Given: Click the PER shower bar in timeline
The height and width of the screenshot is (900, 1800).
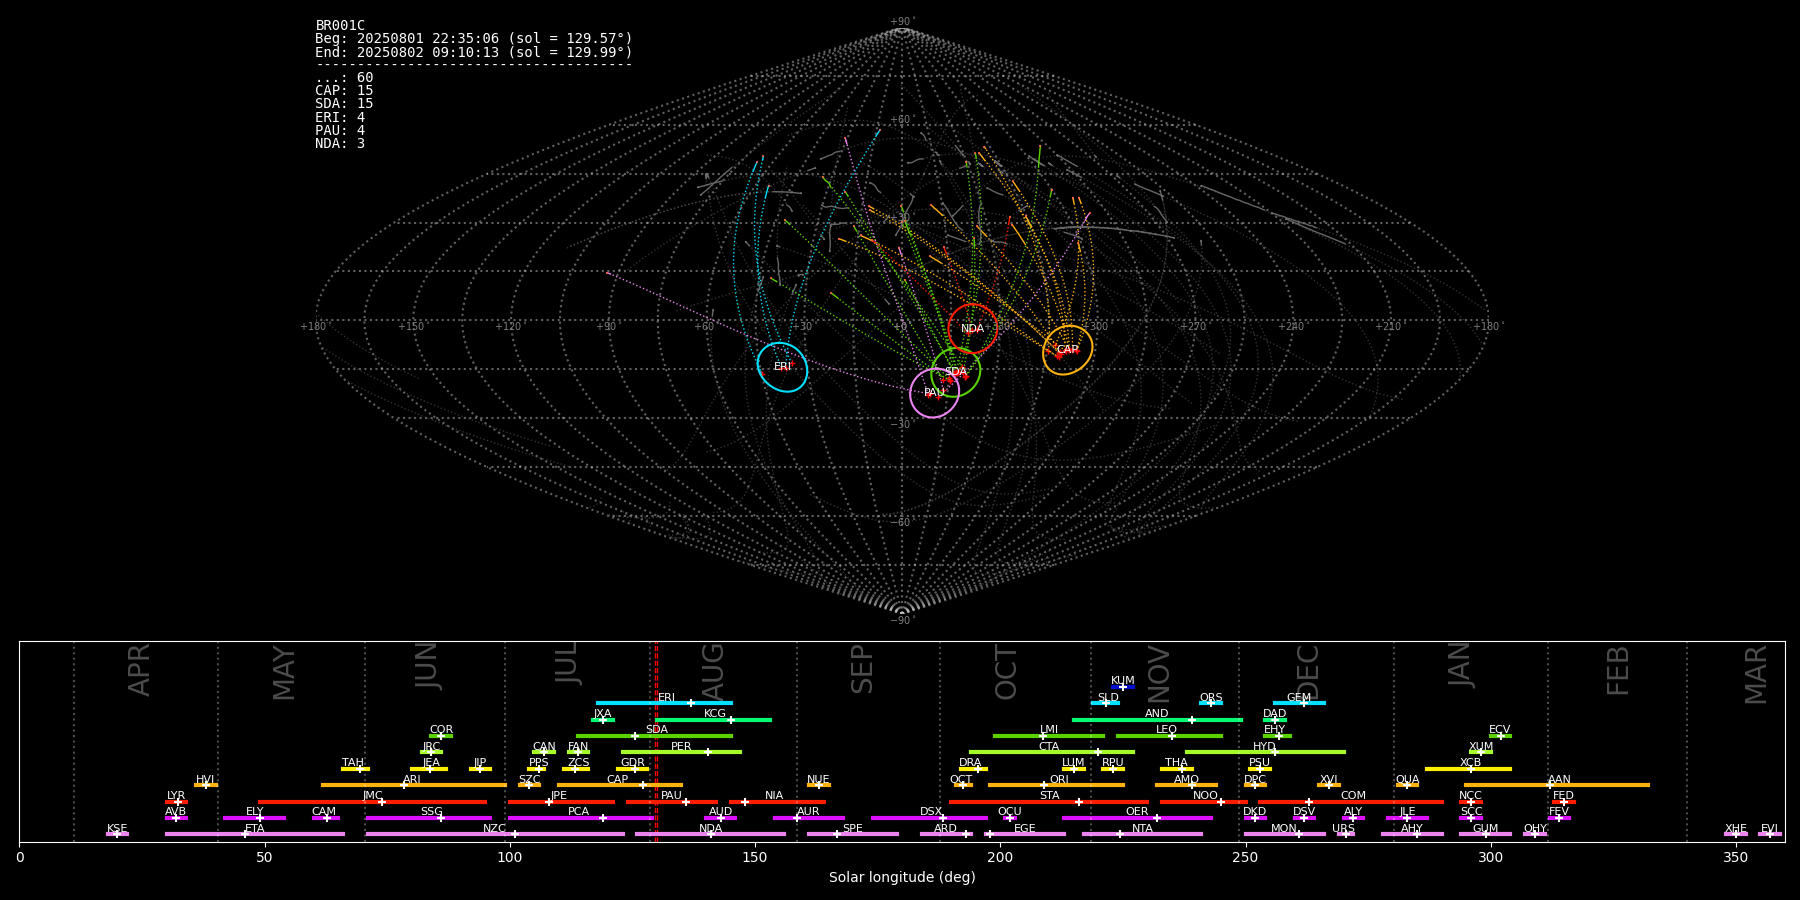Looking at the screenshot, I should [x=681, y=752].
